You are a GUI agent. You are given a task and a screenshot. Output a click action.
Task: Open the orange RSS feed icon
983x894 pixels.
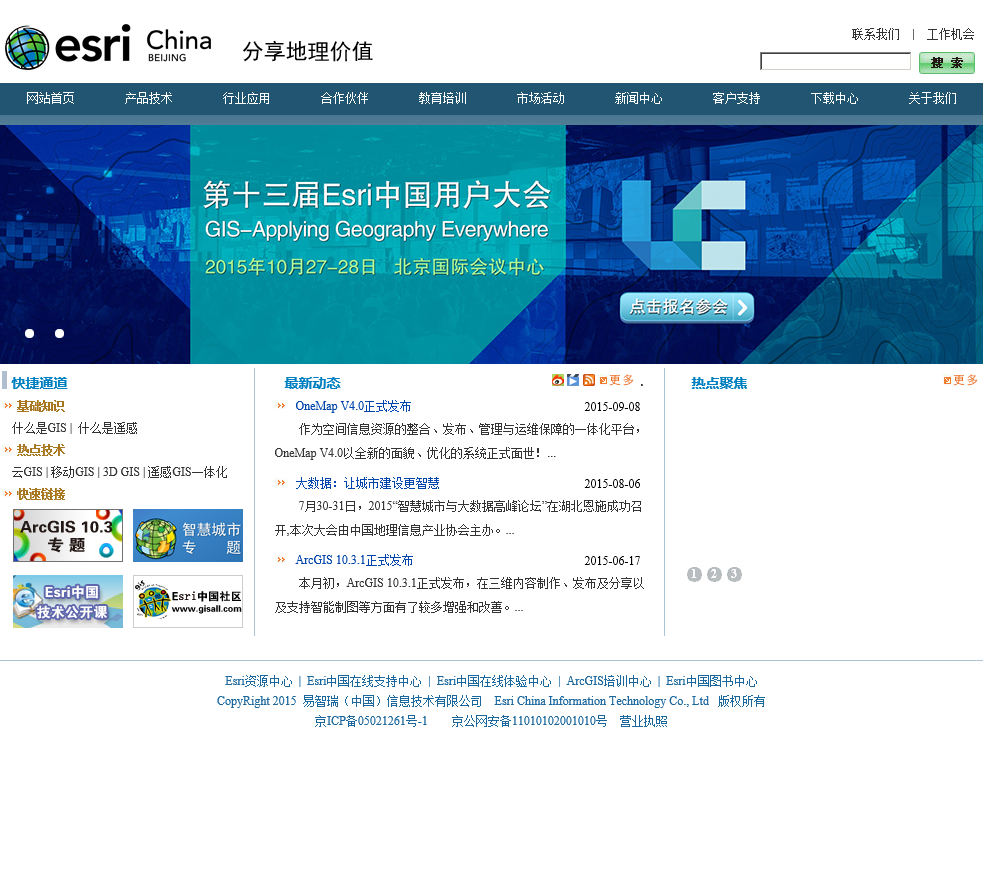(x=589, y=380)
